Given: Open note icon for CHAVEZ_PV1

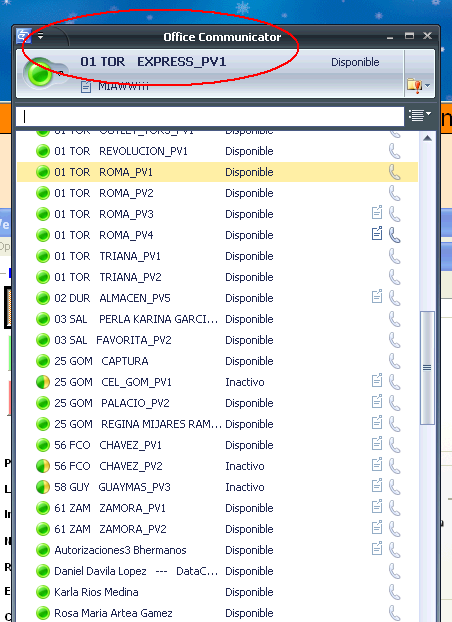Looking at the screenshot, I should point(377,443).
